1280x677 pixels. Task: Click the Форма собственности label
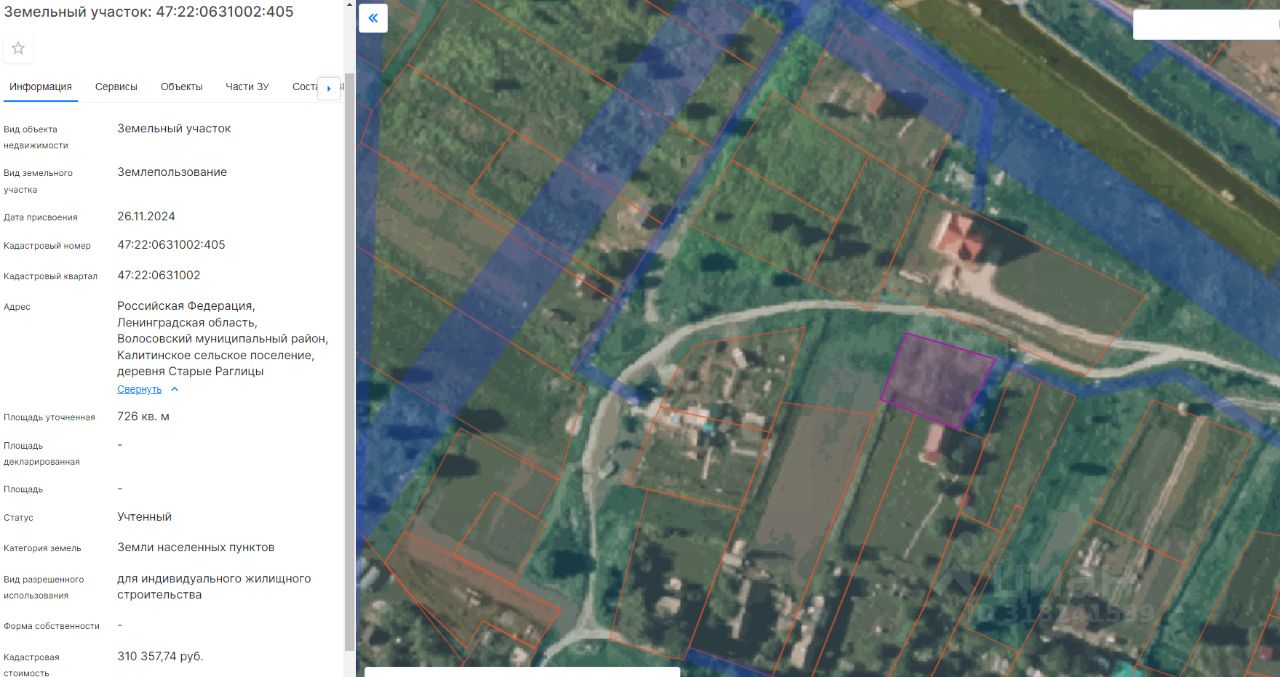coord(51,626)
